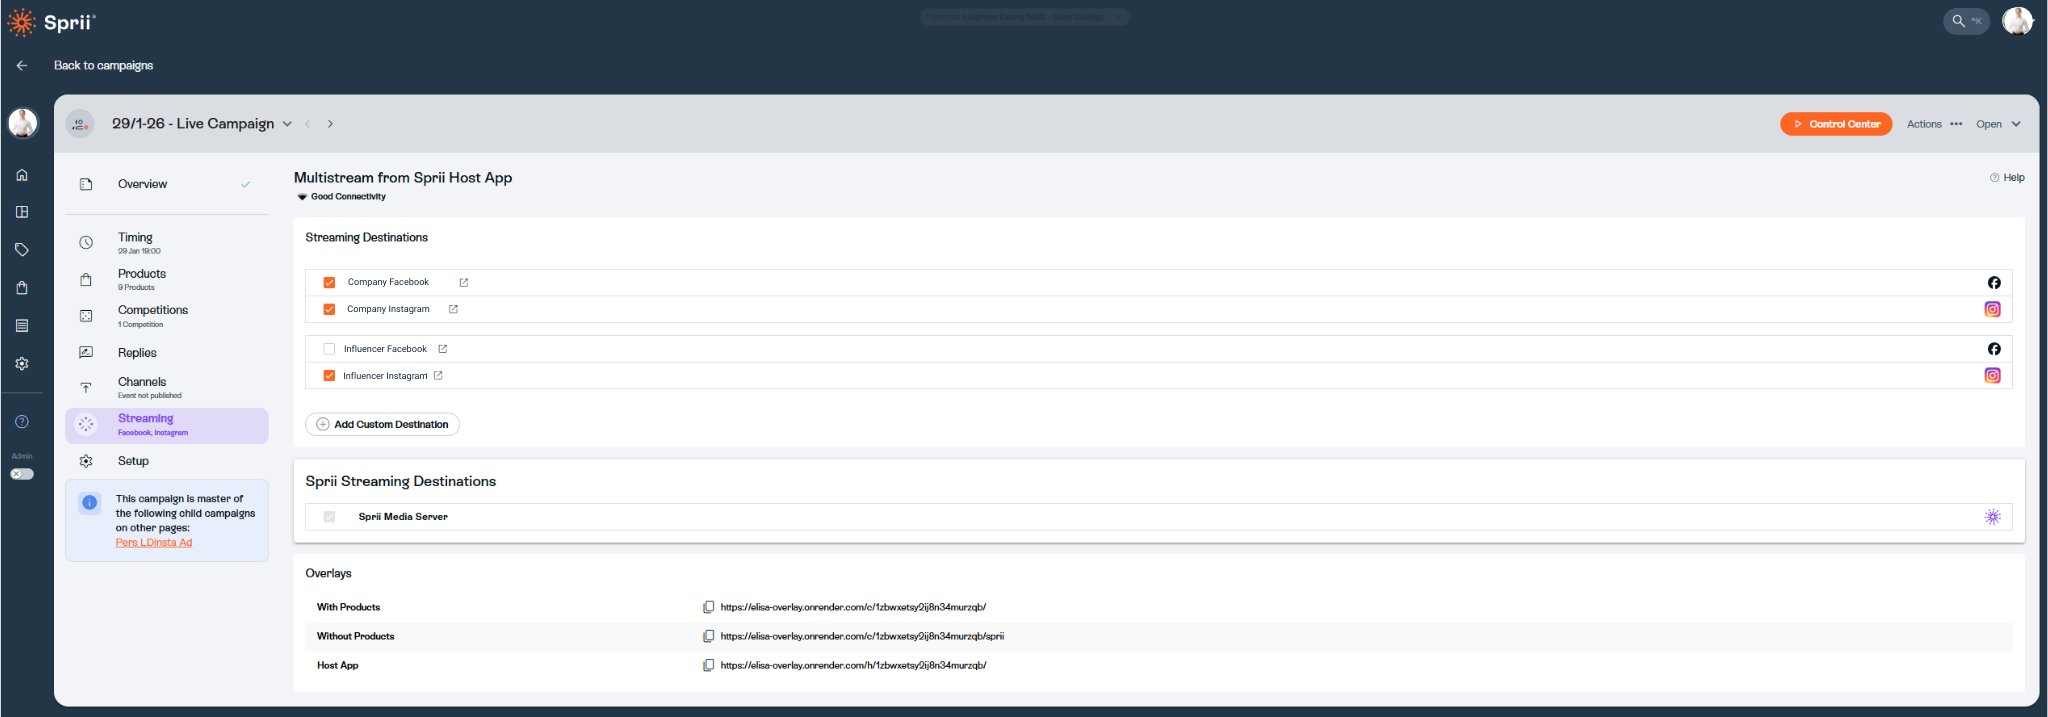The image size is (2048, 717).
Task: Open the Pers LDinsta Ad child campaign link
Action: pyautogui.click(x=154, y=543)
